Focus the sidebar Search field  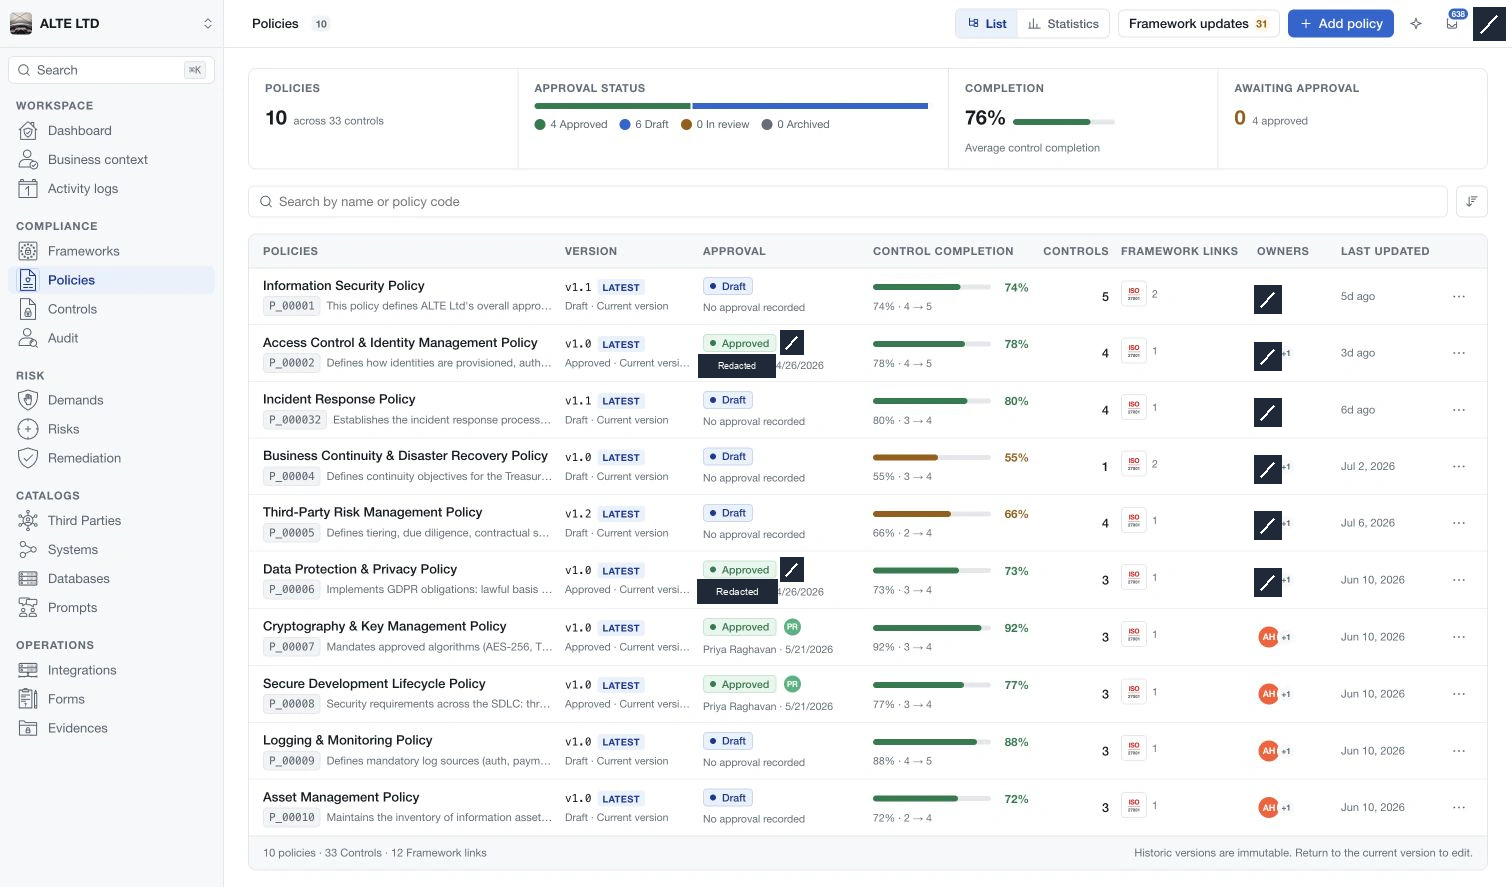pyautogui.click(x=111, y=70)
